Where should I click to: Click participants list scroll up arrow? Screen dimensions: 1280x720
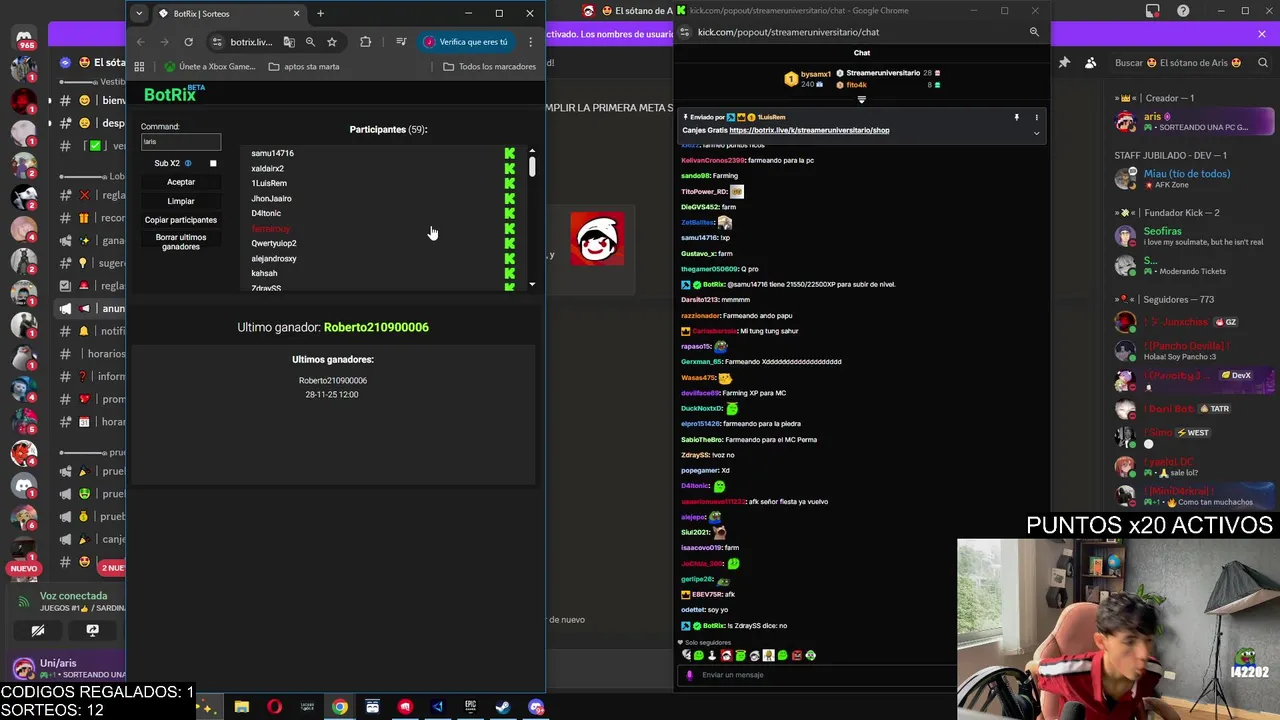click(532, 151)
